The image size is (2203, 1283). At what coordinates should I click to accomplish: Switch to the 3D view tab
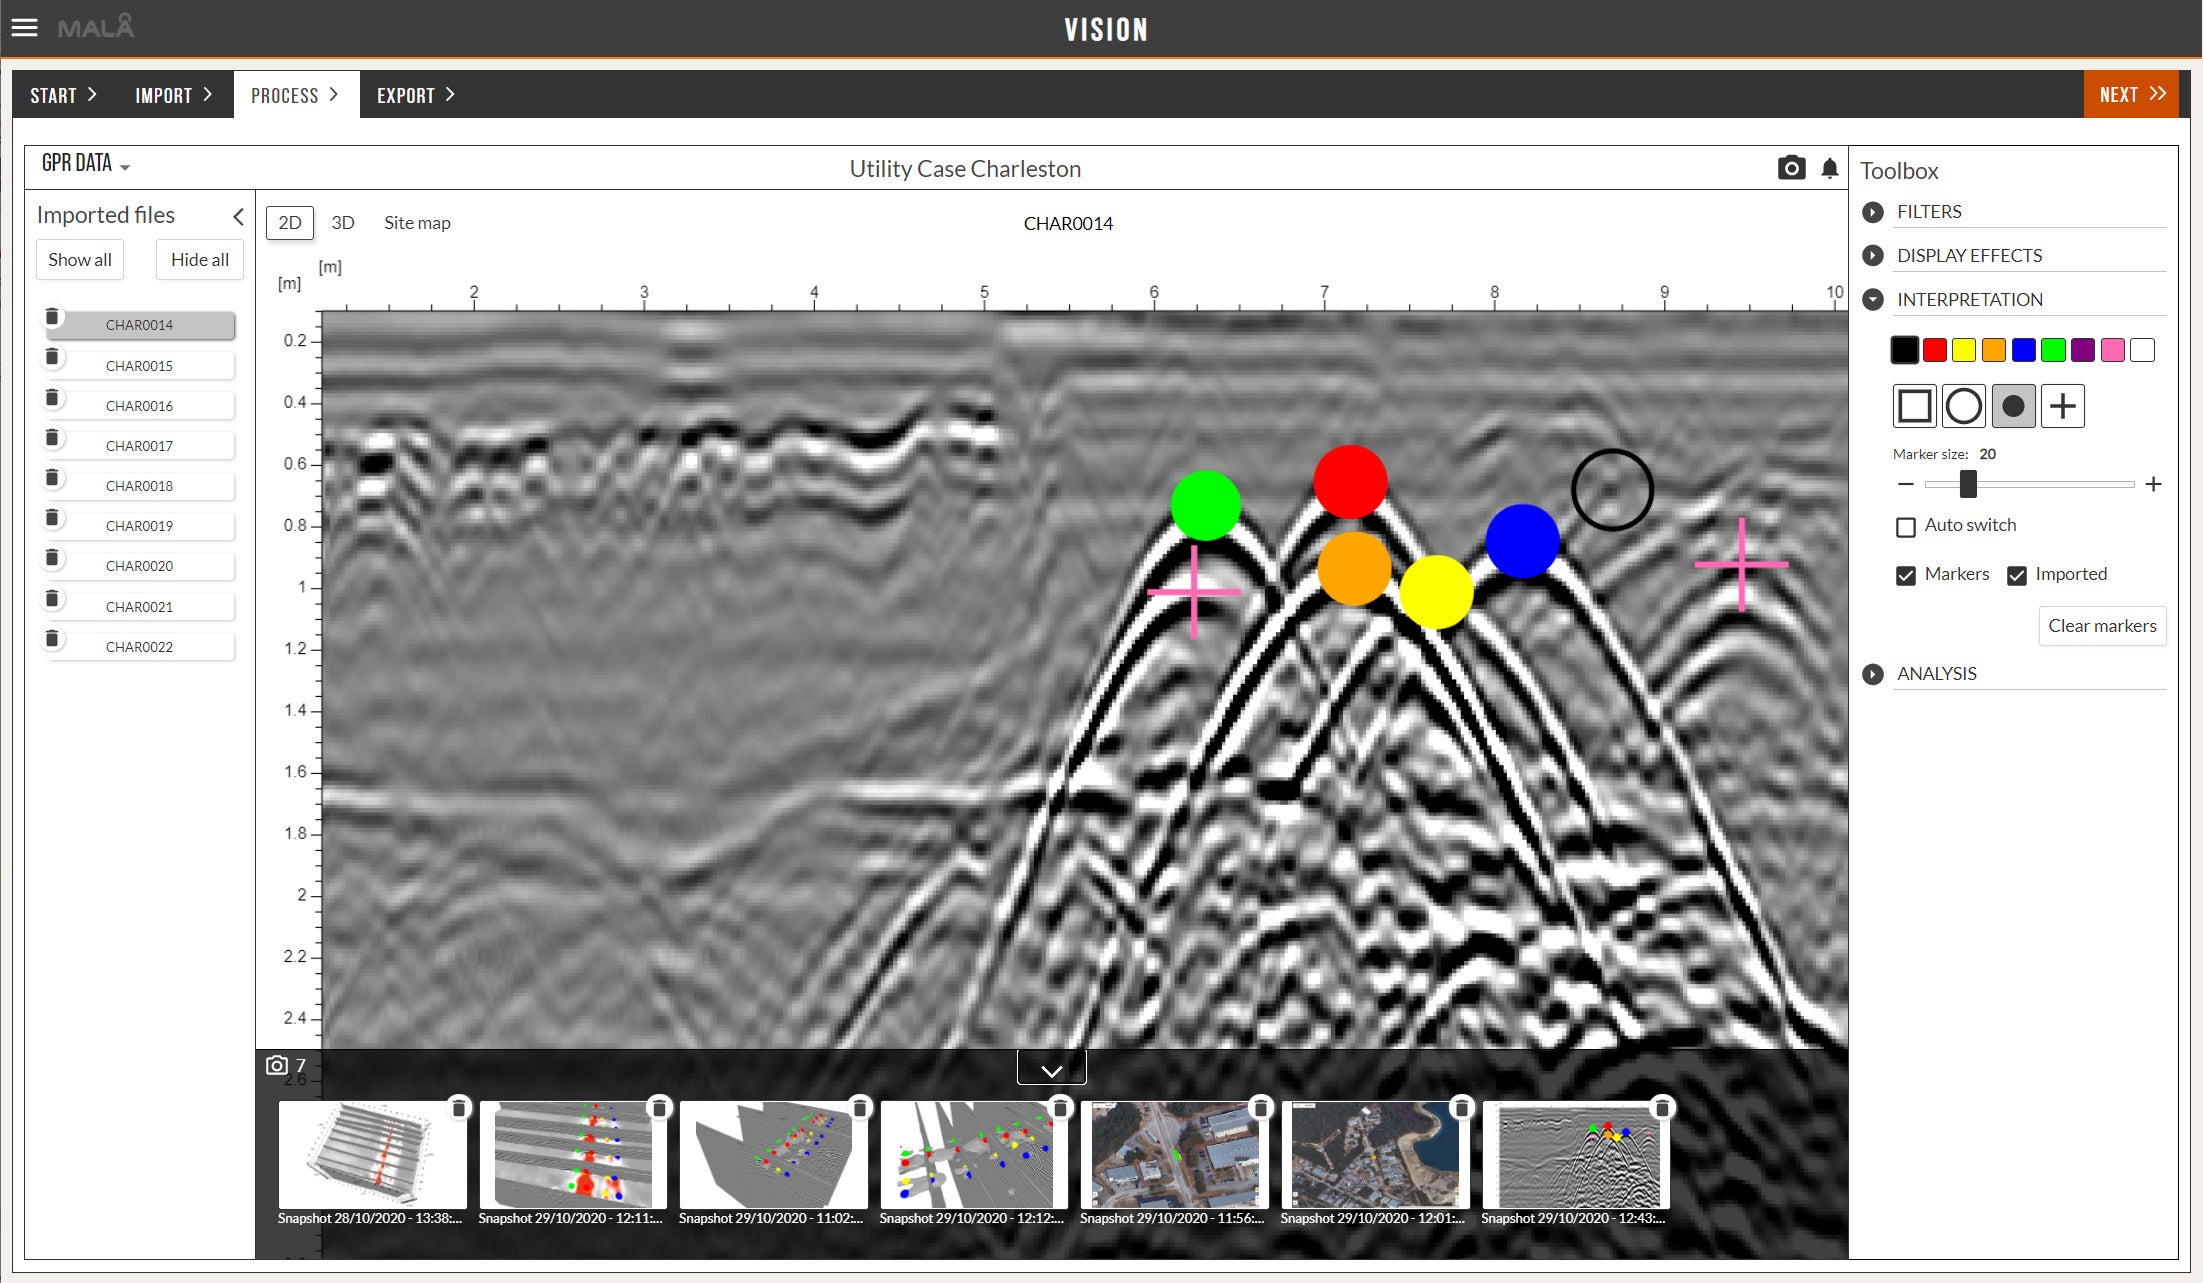(x=343, y=223)
